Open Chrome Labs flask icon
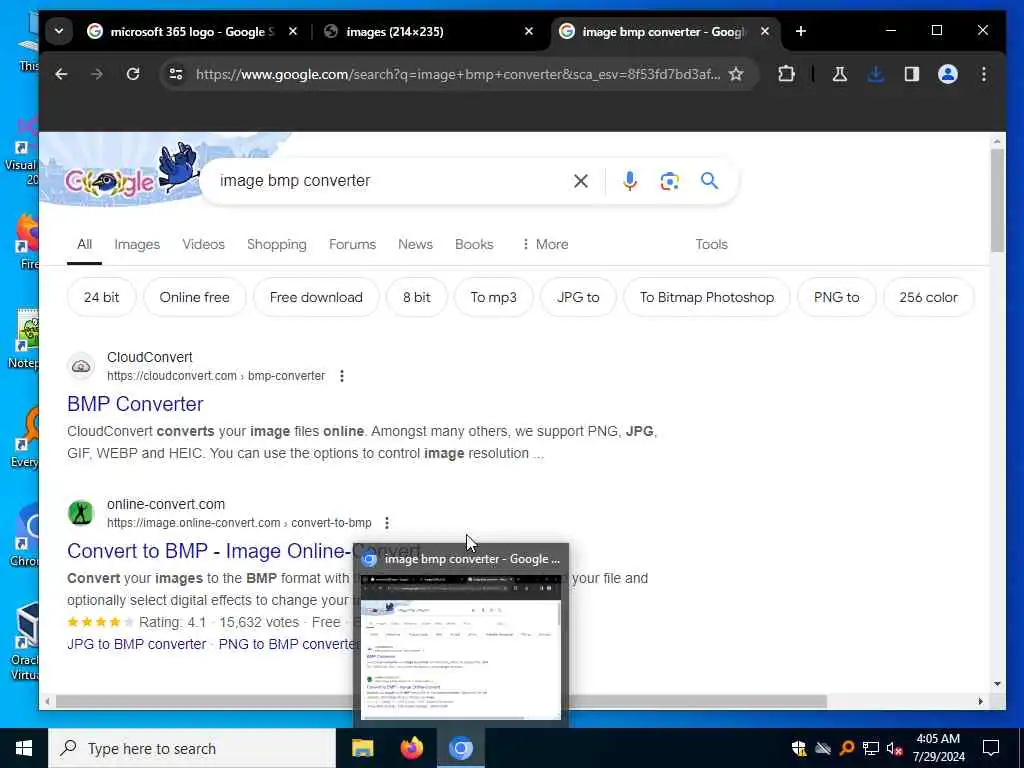Image resolution: width=1024 pixels, height=768 pixels. [x=840, y=74]
